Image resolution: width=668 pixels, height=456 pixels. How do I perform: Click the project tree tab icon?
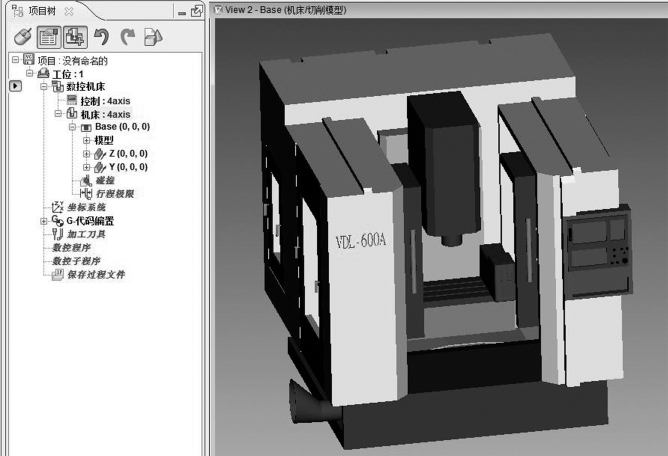[18, 11]
